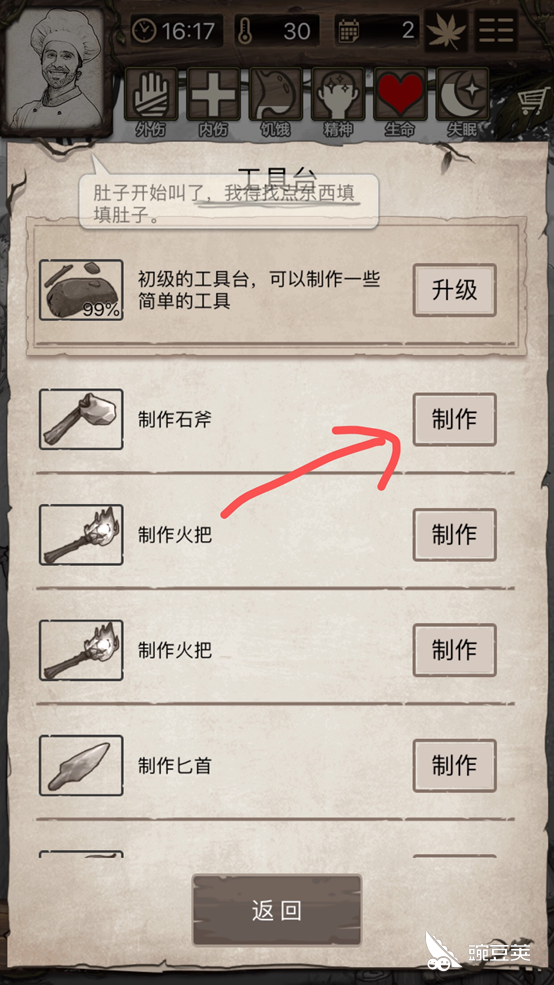Select the stone axe item image

81,419
